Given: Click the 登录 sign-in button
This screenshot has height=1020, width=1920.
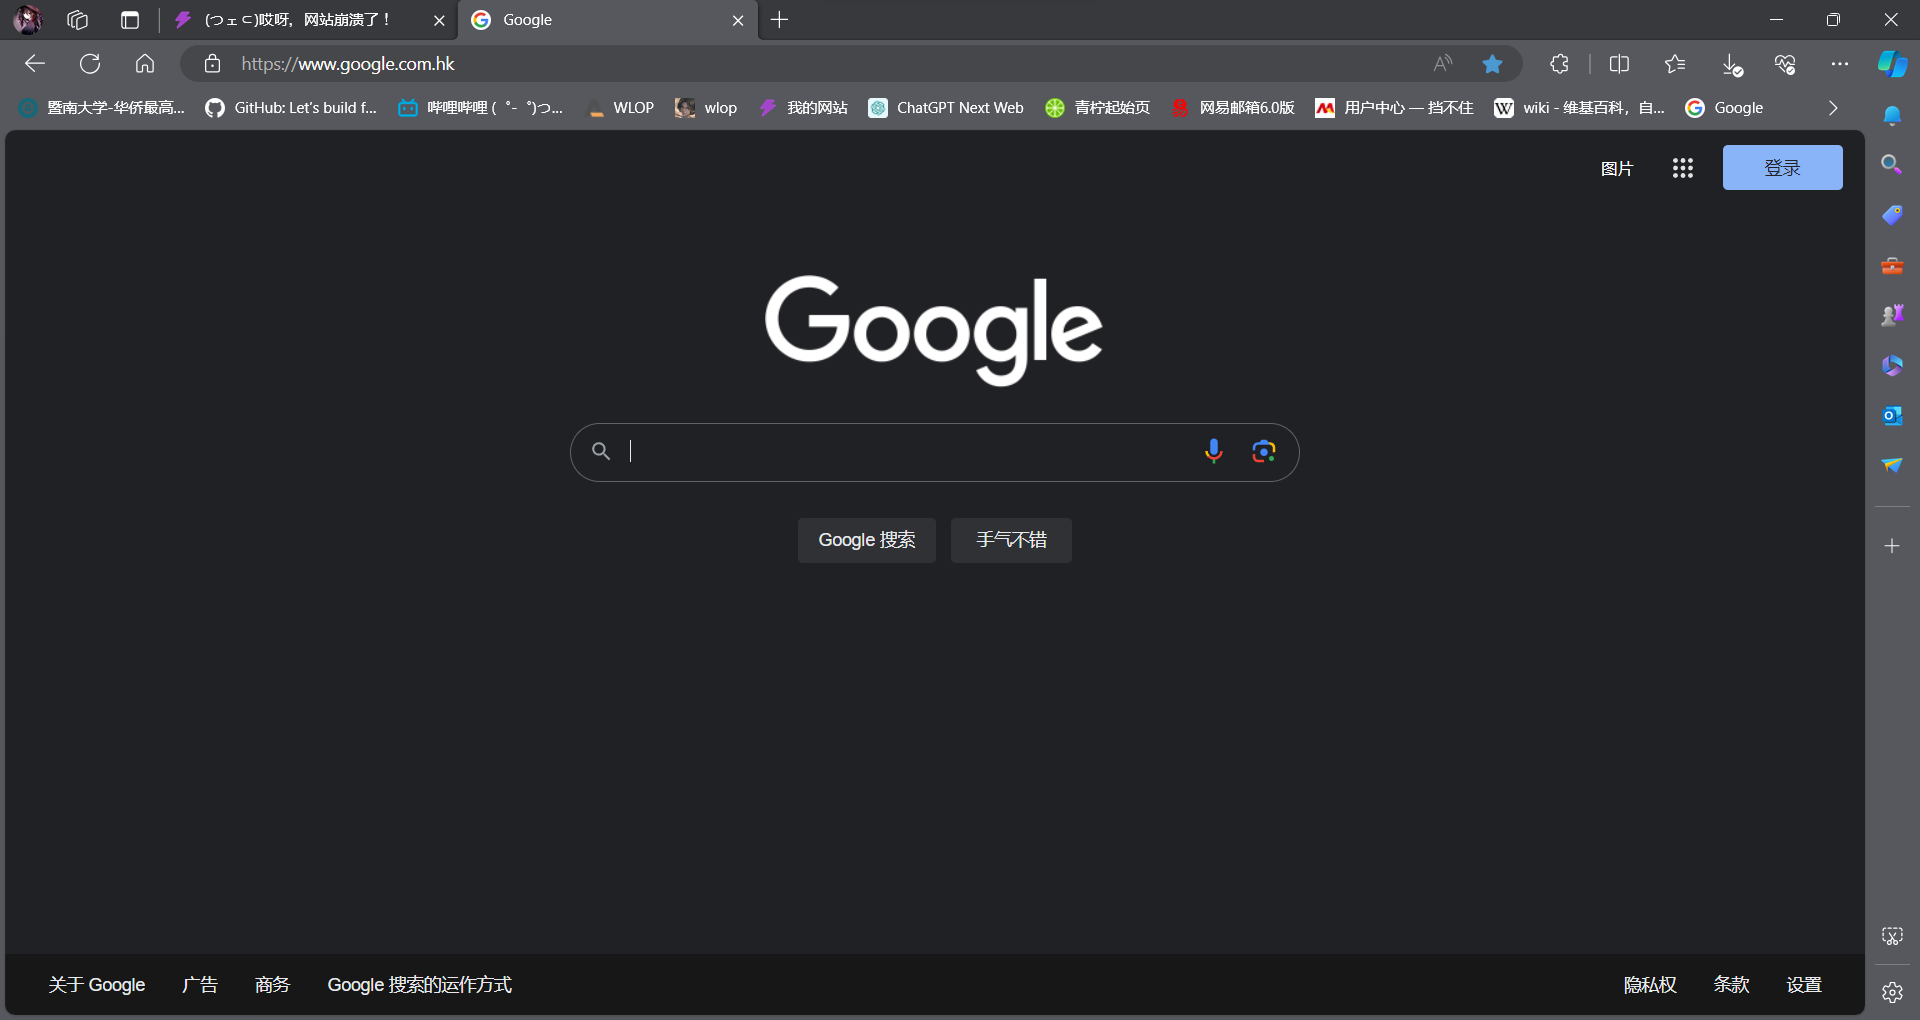Looking at the screenshot, I should (x=1783, y=168).
